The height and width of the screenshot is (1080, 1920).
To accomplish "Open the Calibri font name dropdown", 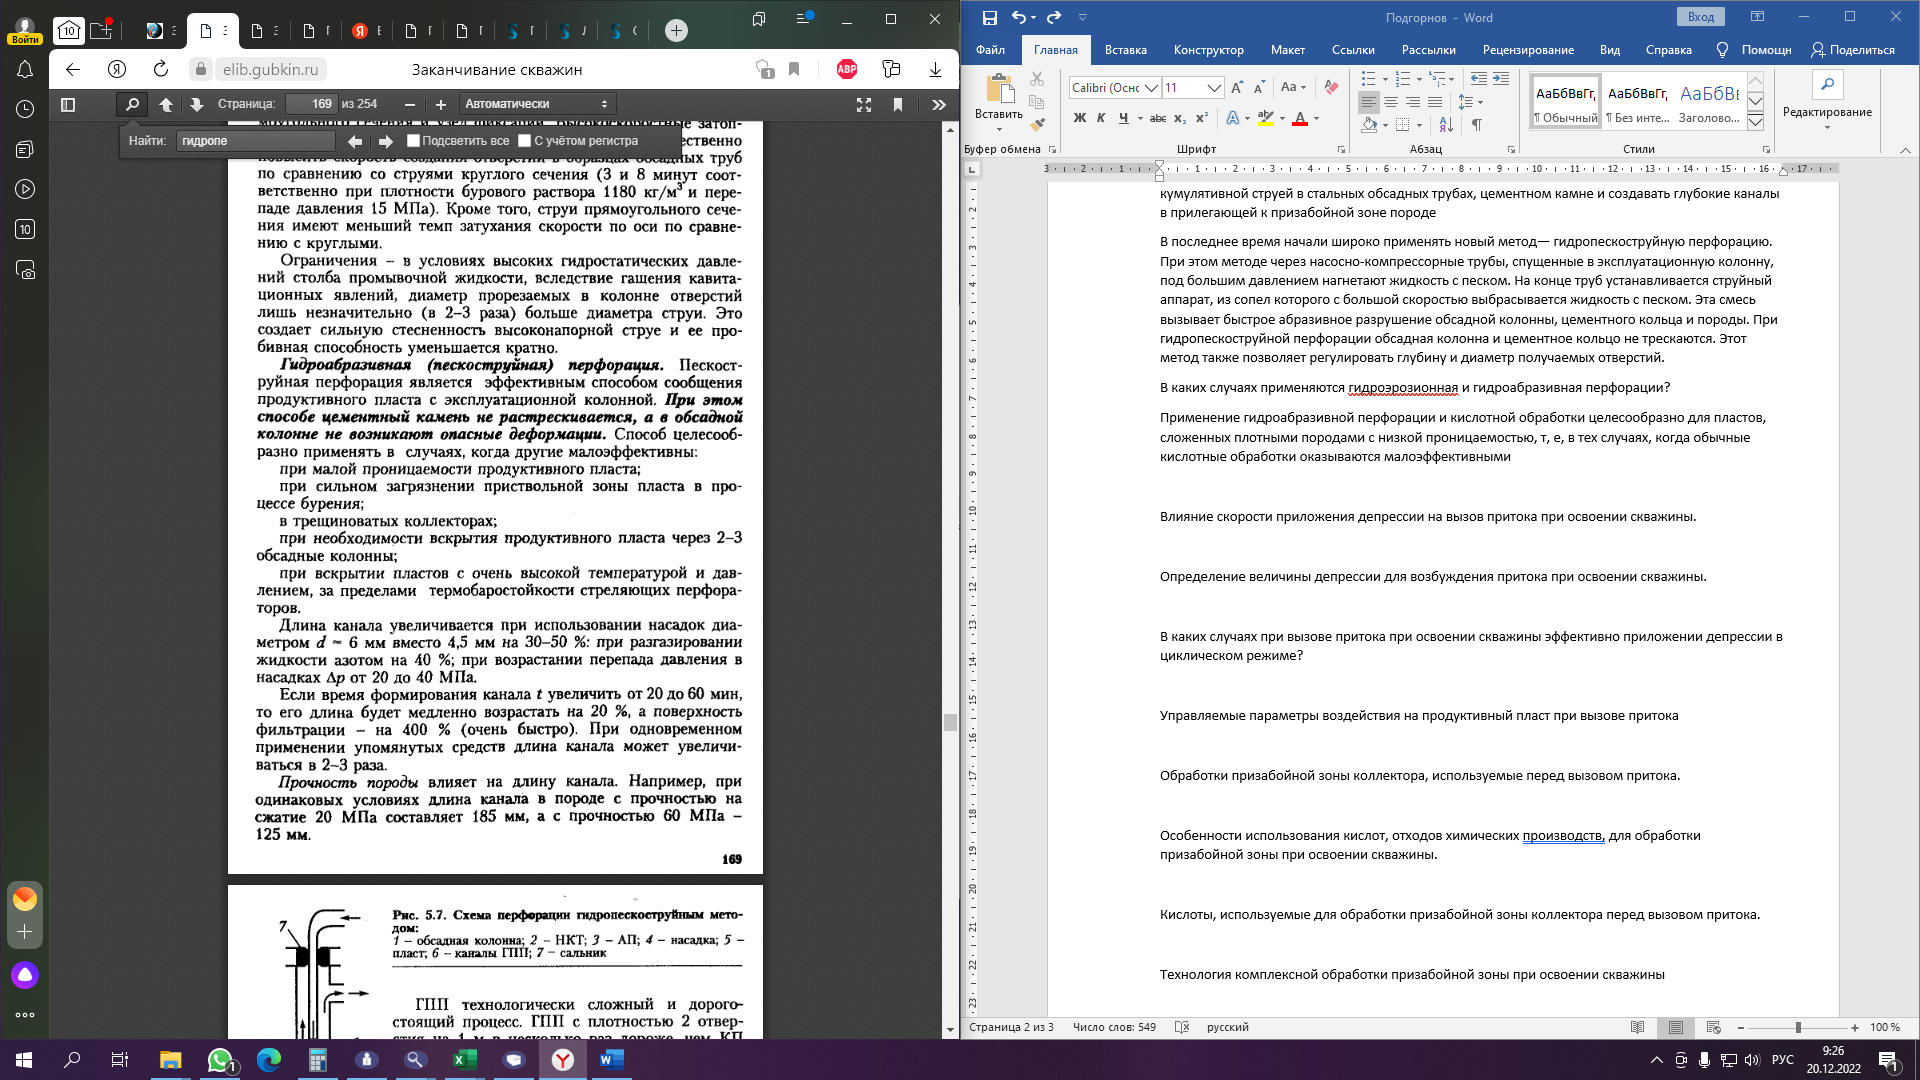I will coord(1152,88).
